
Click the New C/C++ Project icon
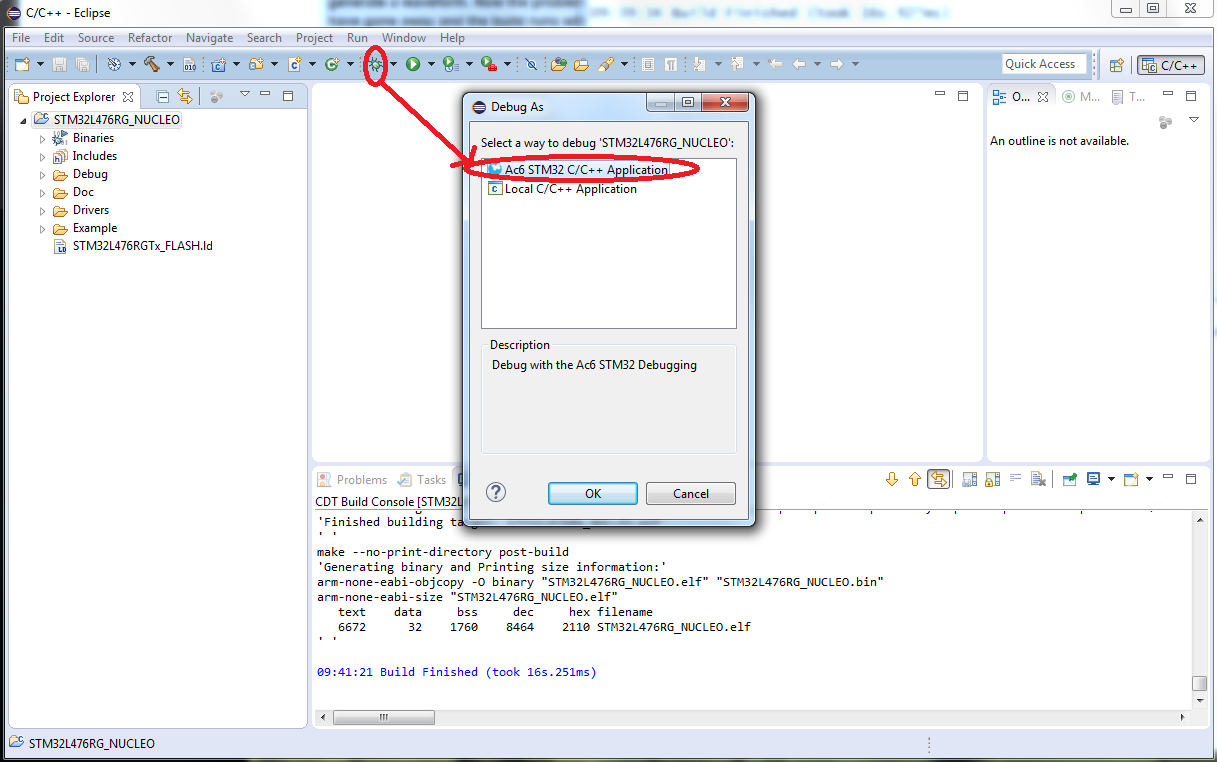tap(218, 64)
